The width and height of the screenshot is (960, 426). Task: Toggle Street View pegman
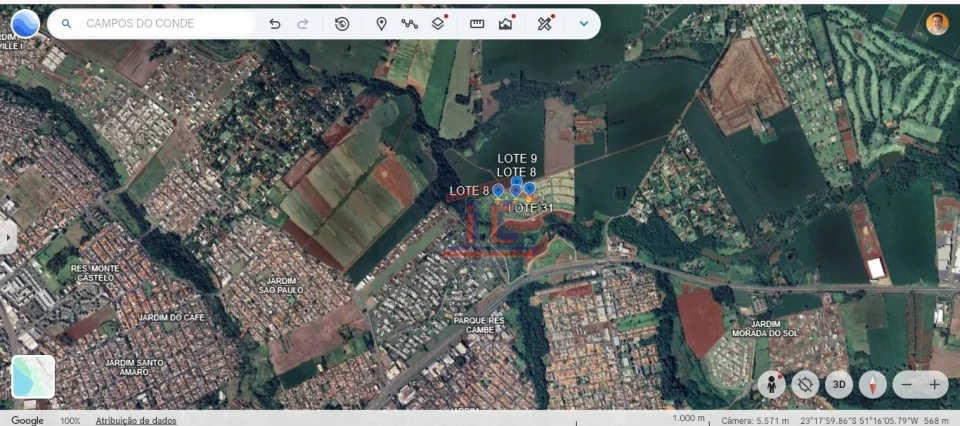coord(771,384)
